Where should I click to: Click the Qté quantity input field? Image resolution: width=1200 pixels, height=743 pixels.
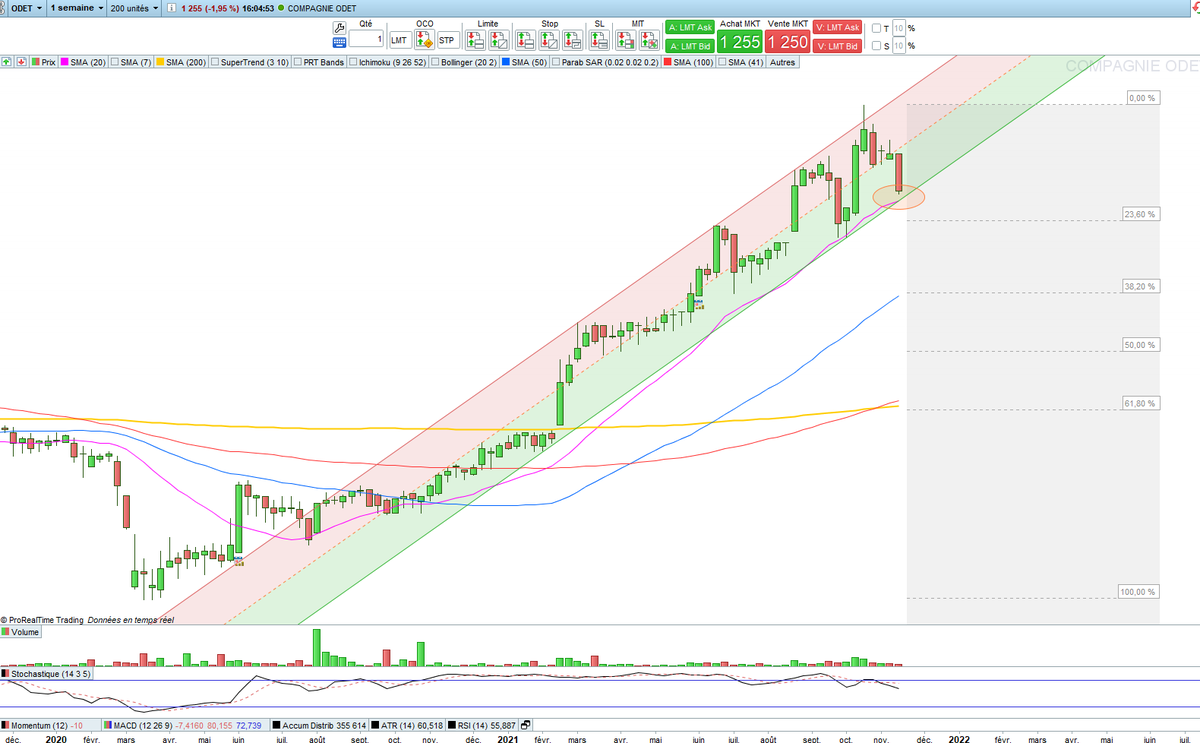tap(366, 40)
